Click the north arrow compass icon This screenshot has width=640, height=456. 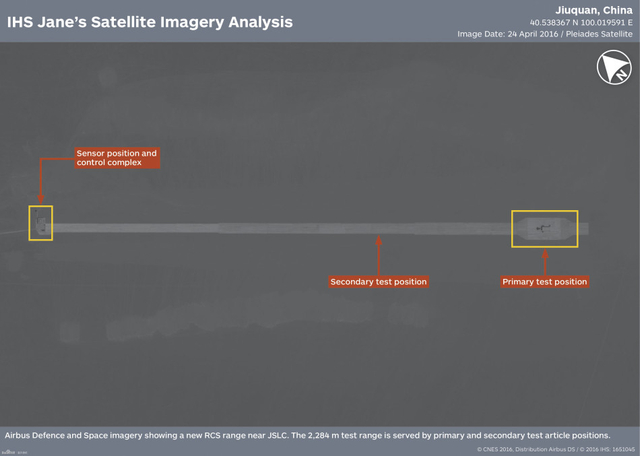pyautogui.click(x=614, y=67)
